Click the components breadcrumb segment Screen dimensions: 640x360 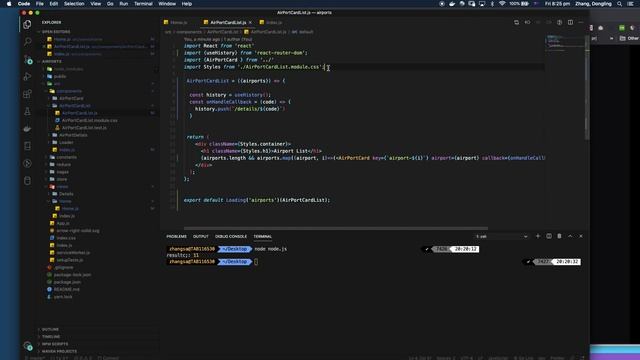pos(189,32)
